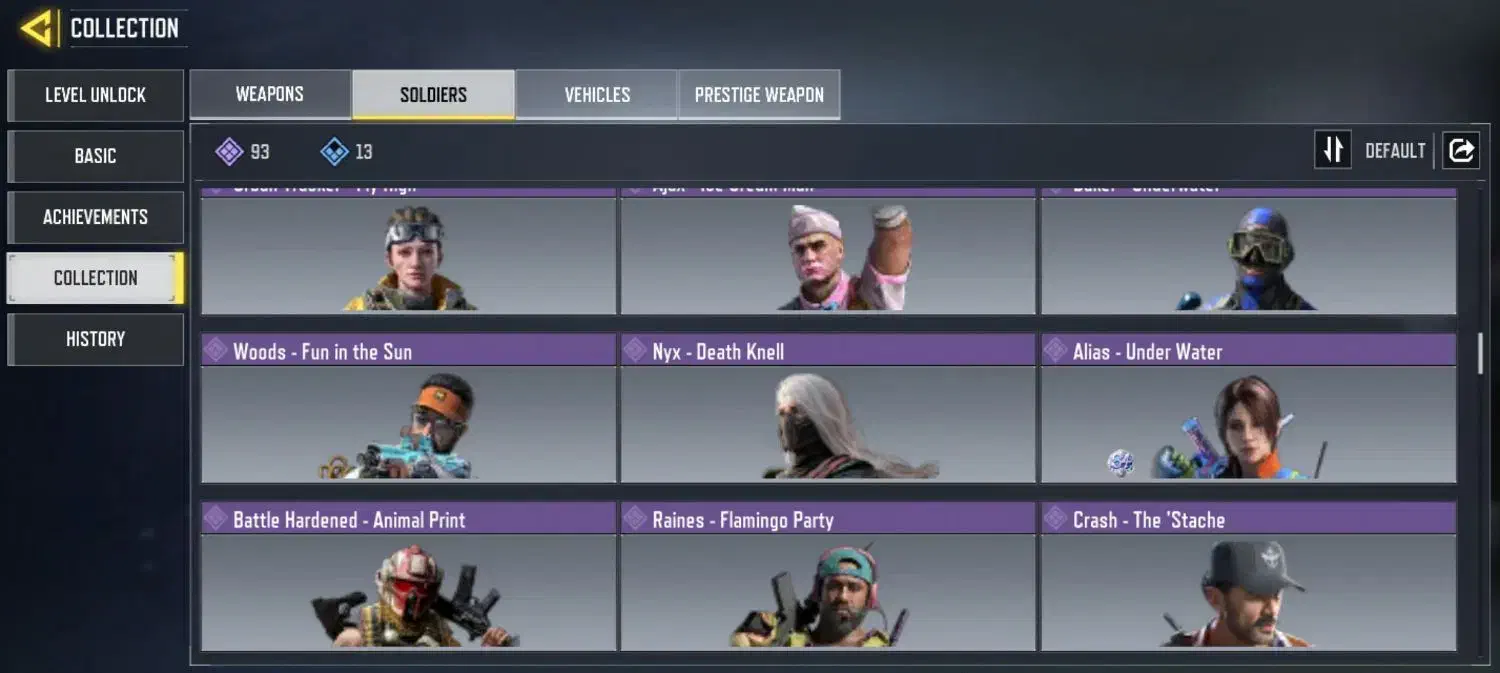
Task: Select the Raines - Flamingo Party soldier card
Action: [x=828, y=577]
